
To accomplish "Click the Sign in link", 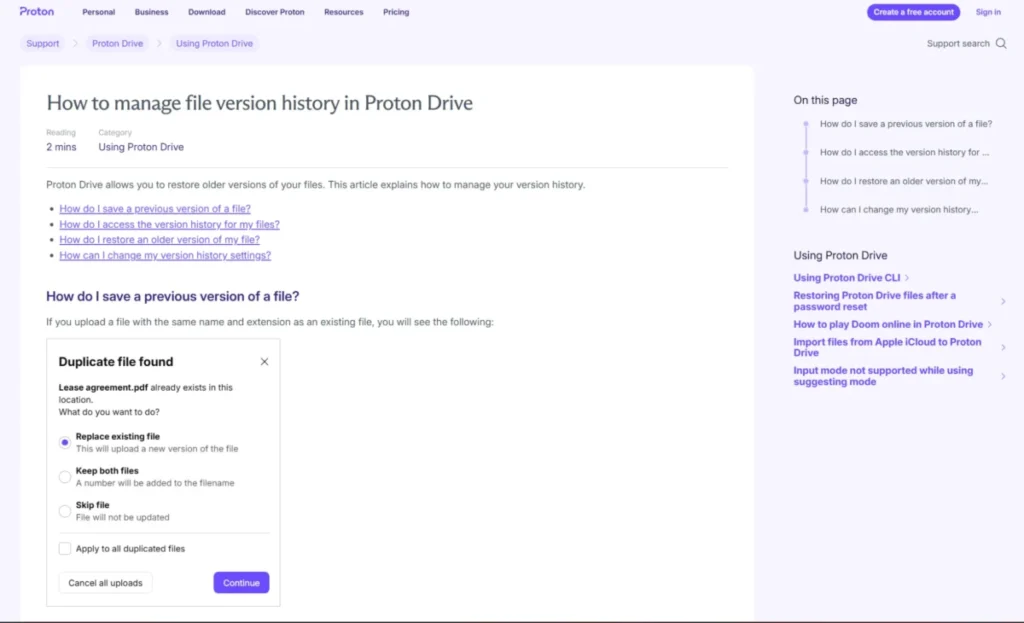I will pyautogui.click(x=987, y=12).
